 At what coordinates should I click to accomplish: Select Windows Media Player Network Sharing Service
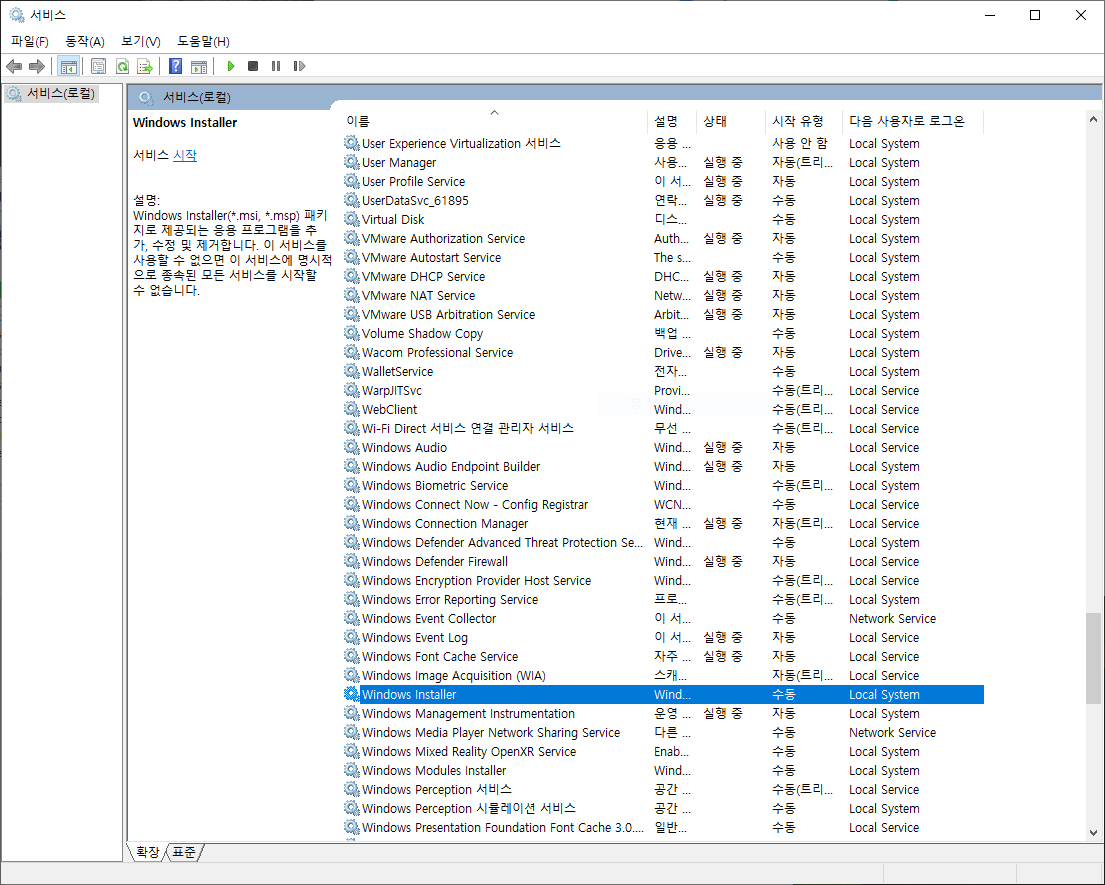point(663,733)
